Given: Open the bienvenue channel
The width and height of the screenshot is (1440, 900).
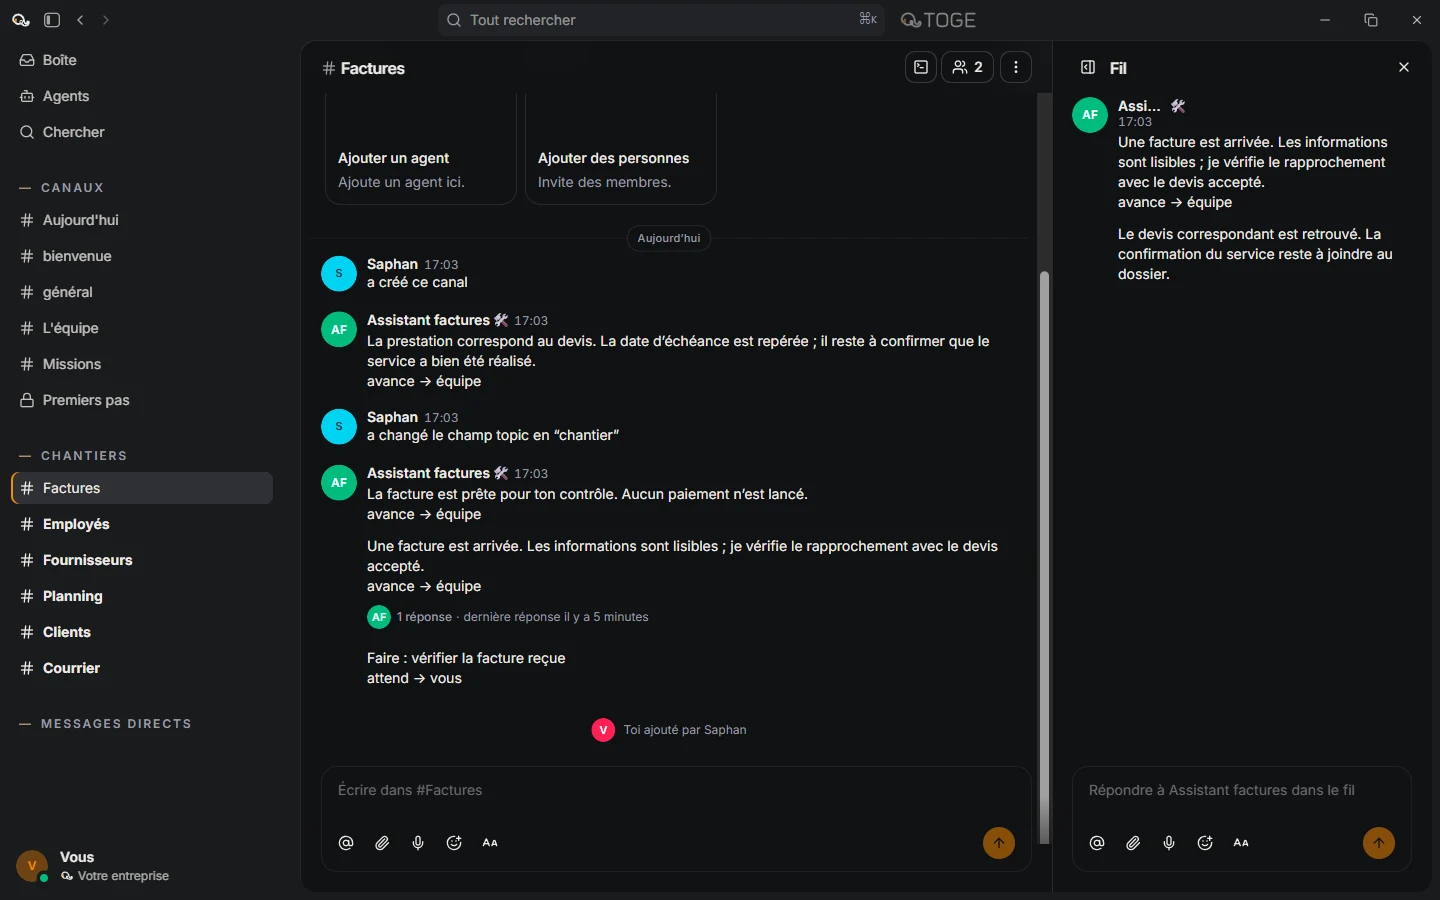Looking at the screenshot, I should click(142, 256).
